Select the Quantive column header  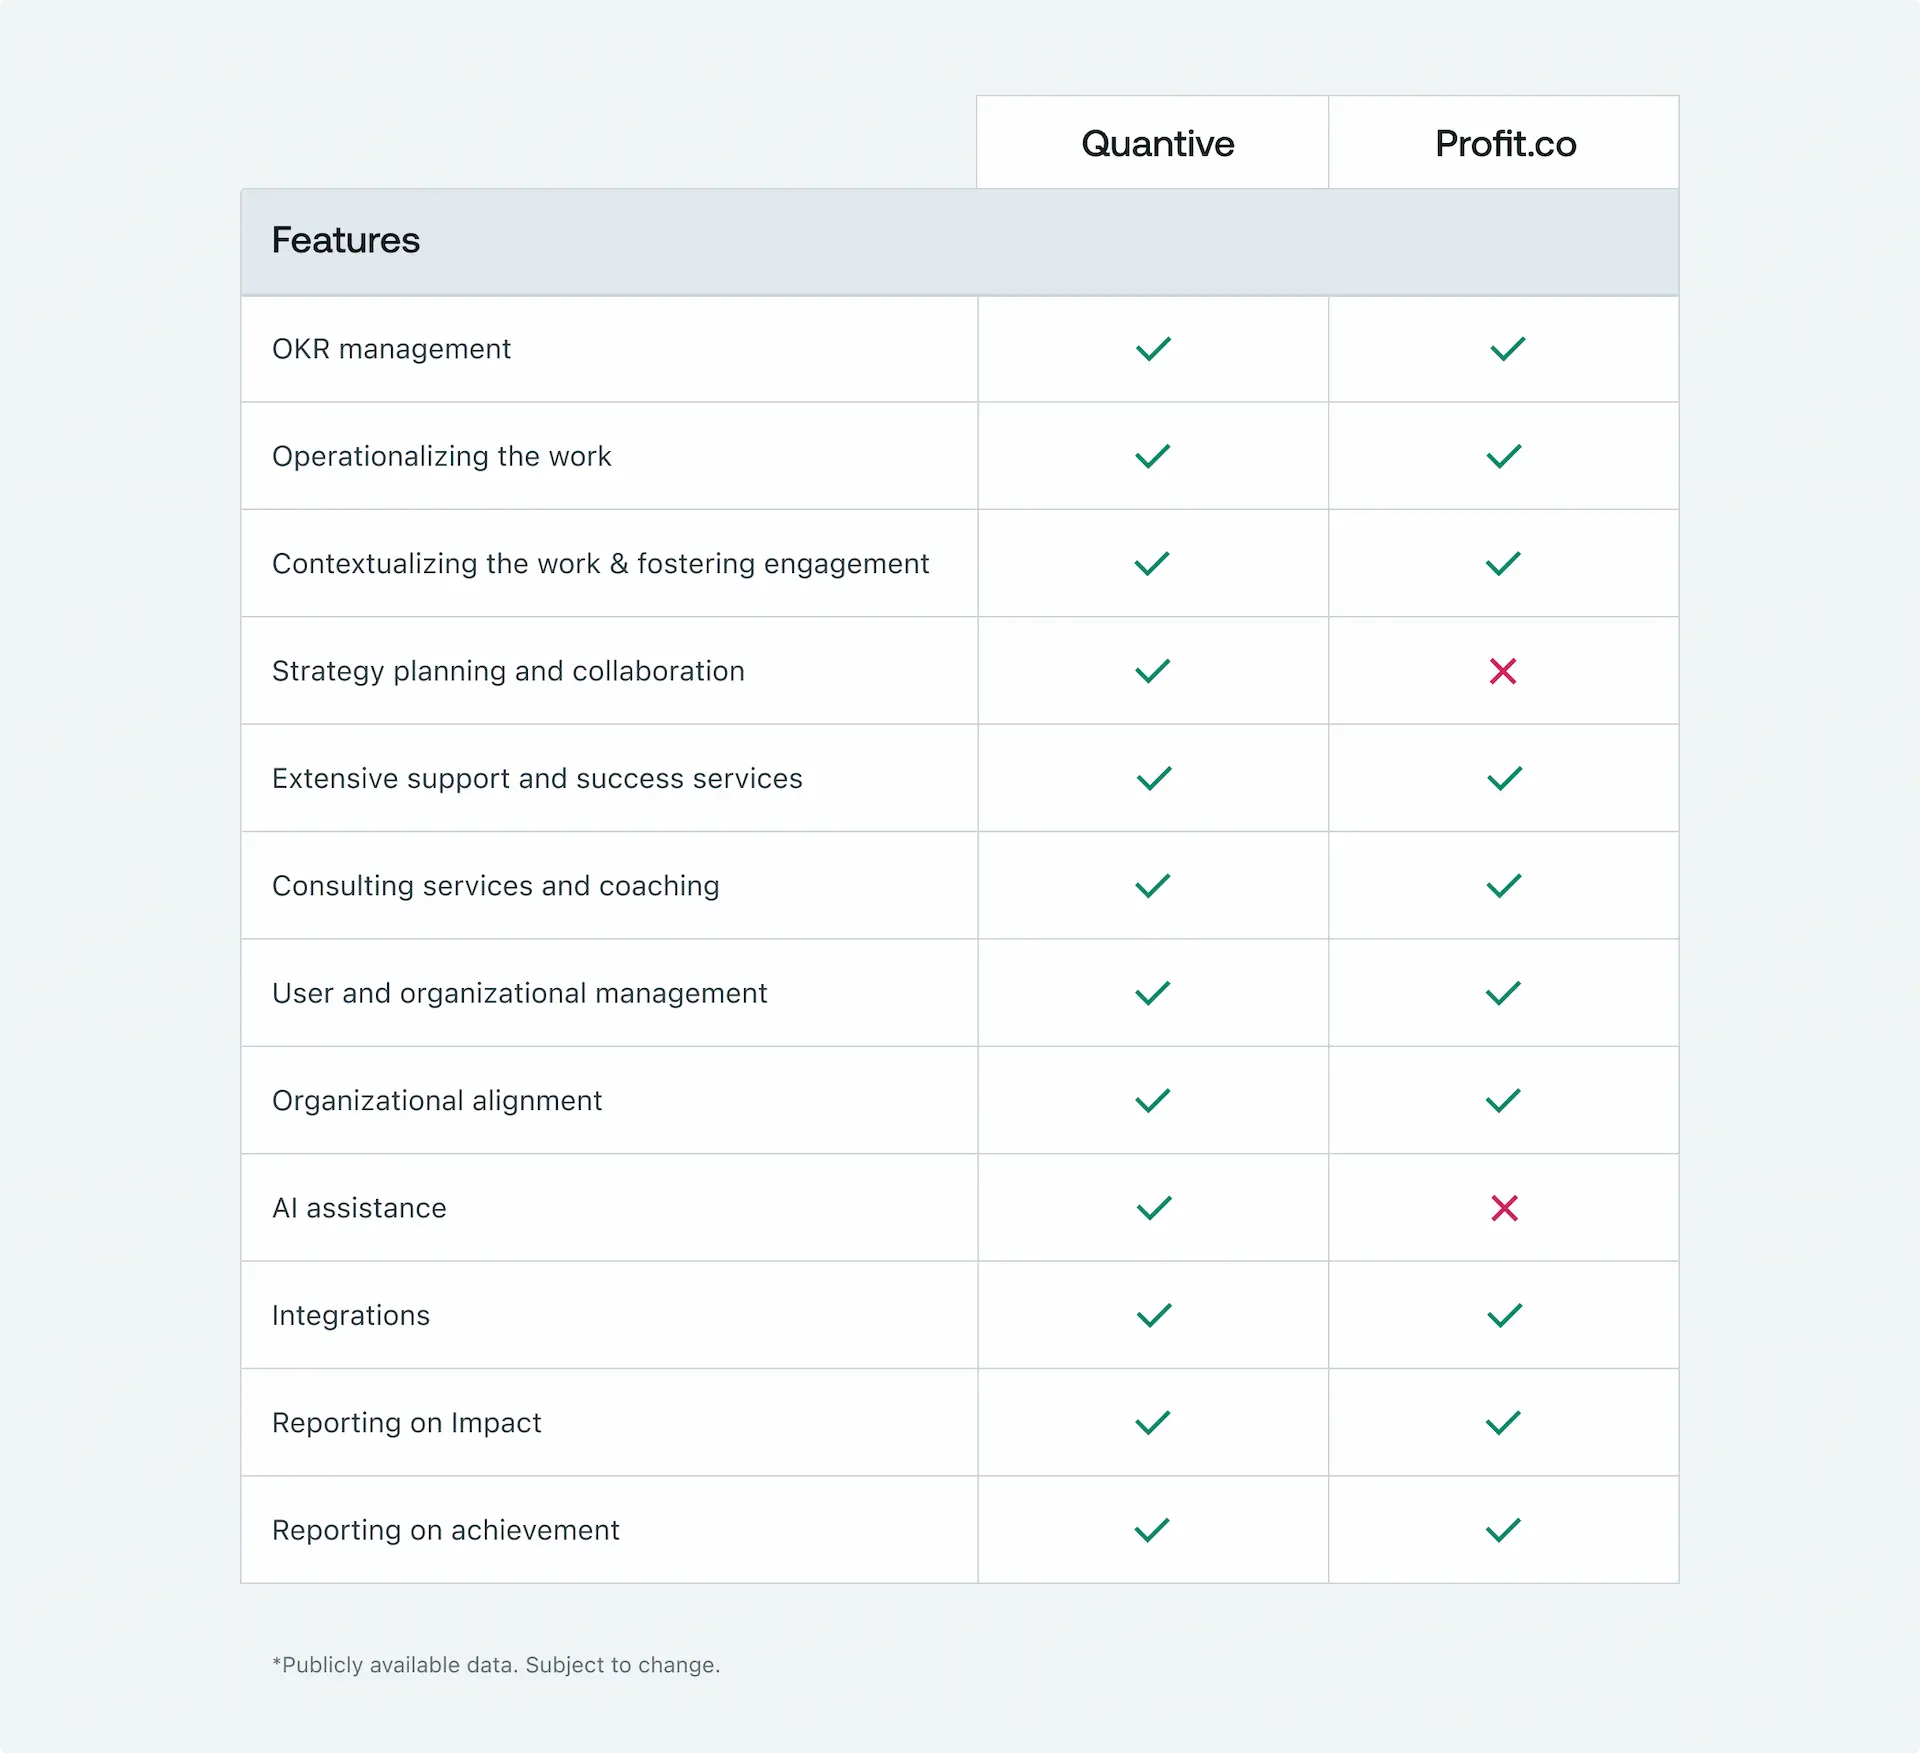click(x=1157, y=144)
